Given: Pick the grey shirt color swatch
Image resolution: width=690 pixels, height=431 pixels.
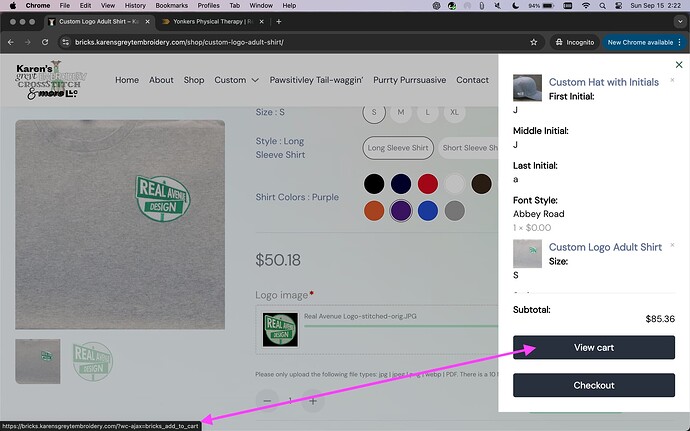Looking at the screenshot, I should (455, 211).
